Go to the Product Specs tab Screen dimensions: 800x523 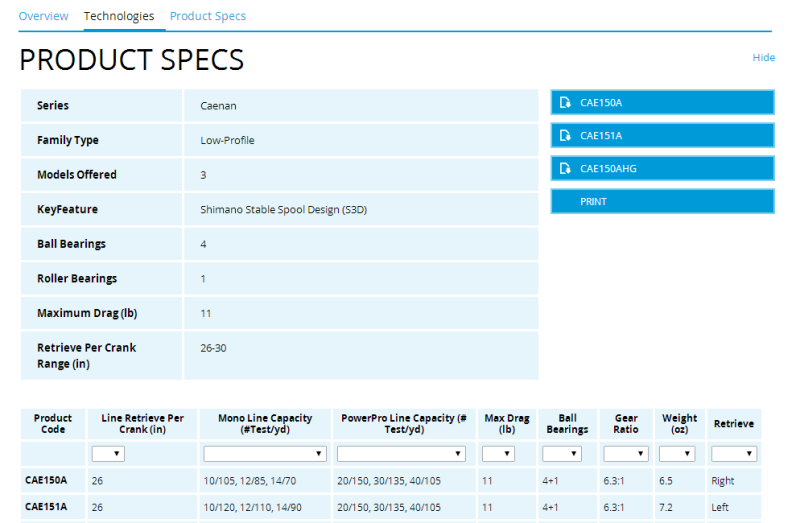(208, 16)
